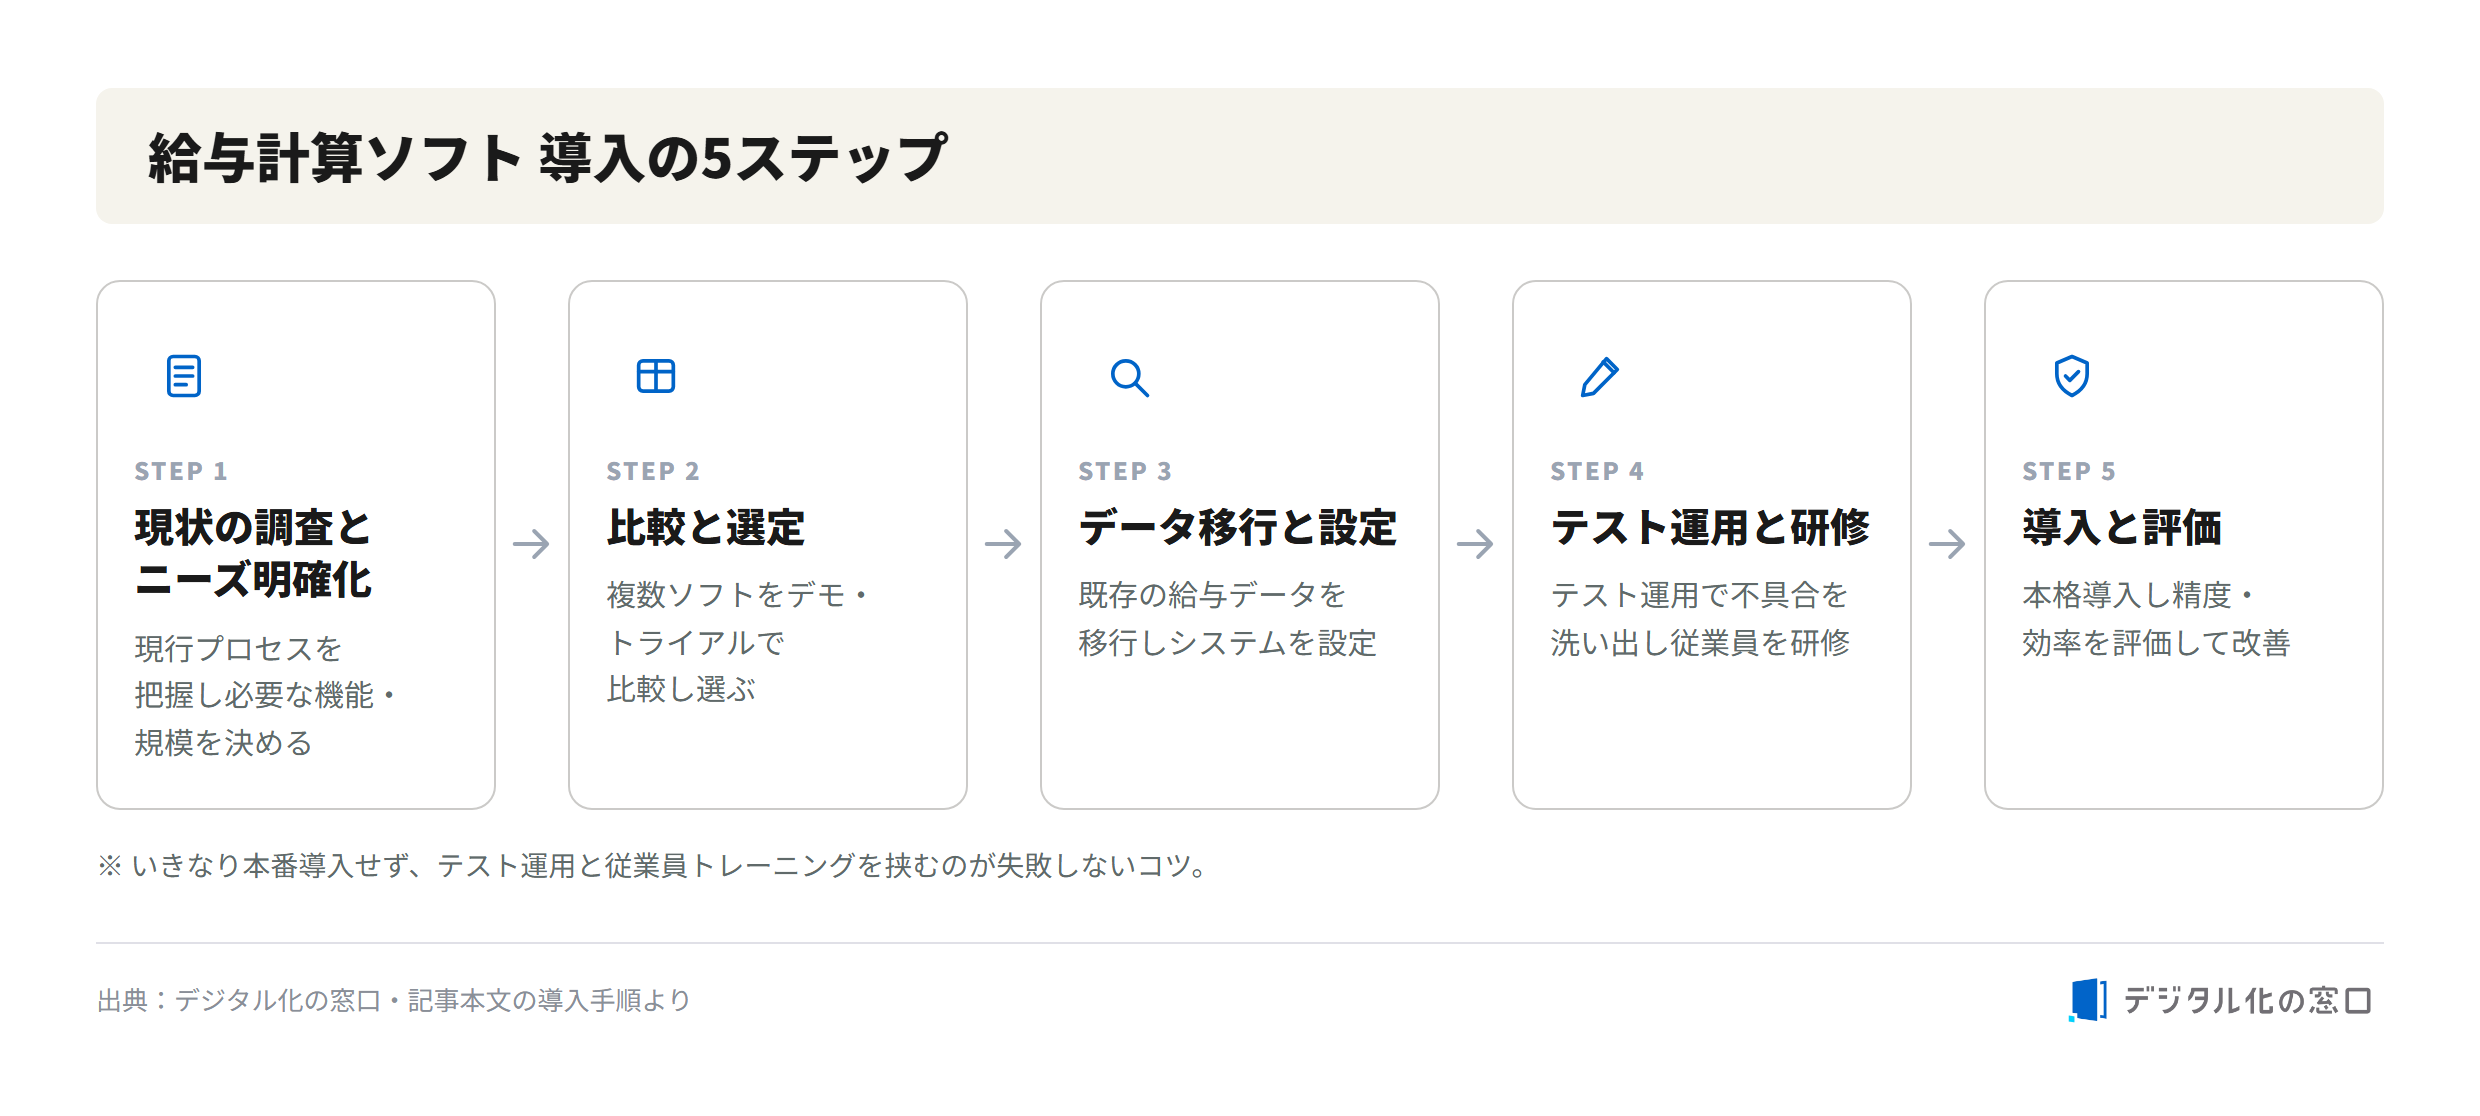The height and width of the screenshot is (1116, 2480).
Task: Click the 出典 source text at the bottom
Action: click(x=394, y=1000)
